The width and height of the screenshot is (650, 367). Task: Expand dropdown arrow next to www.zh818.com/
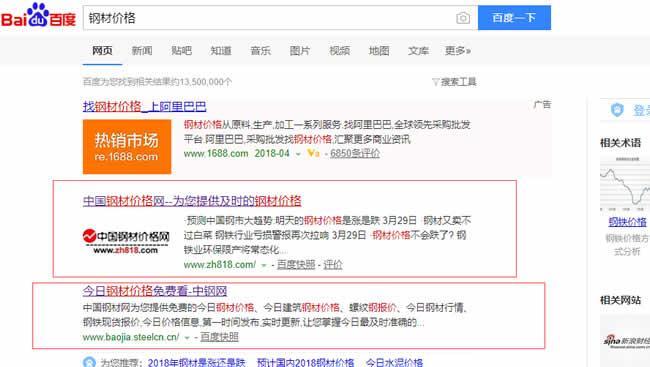click(x=264, y=265)
